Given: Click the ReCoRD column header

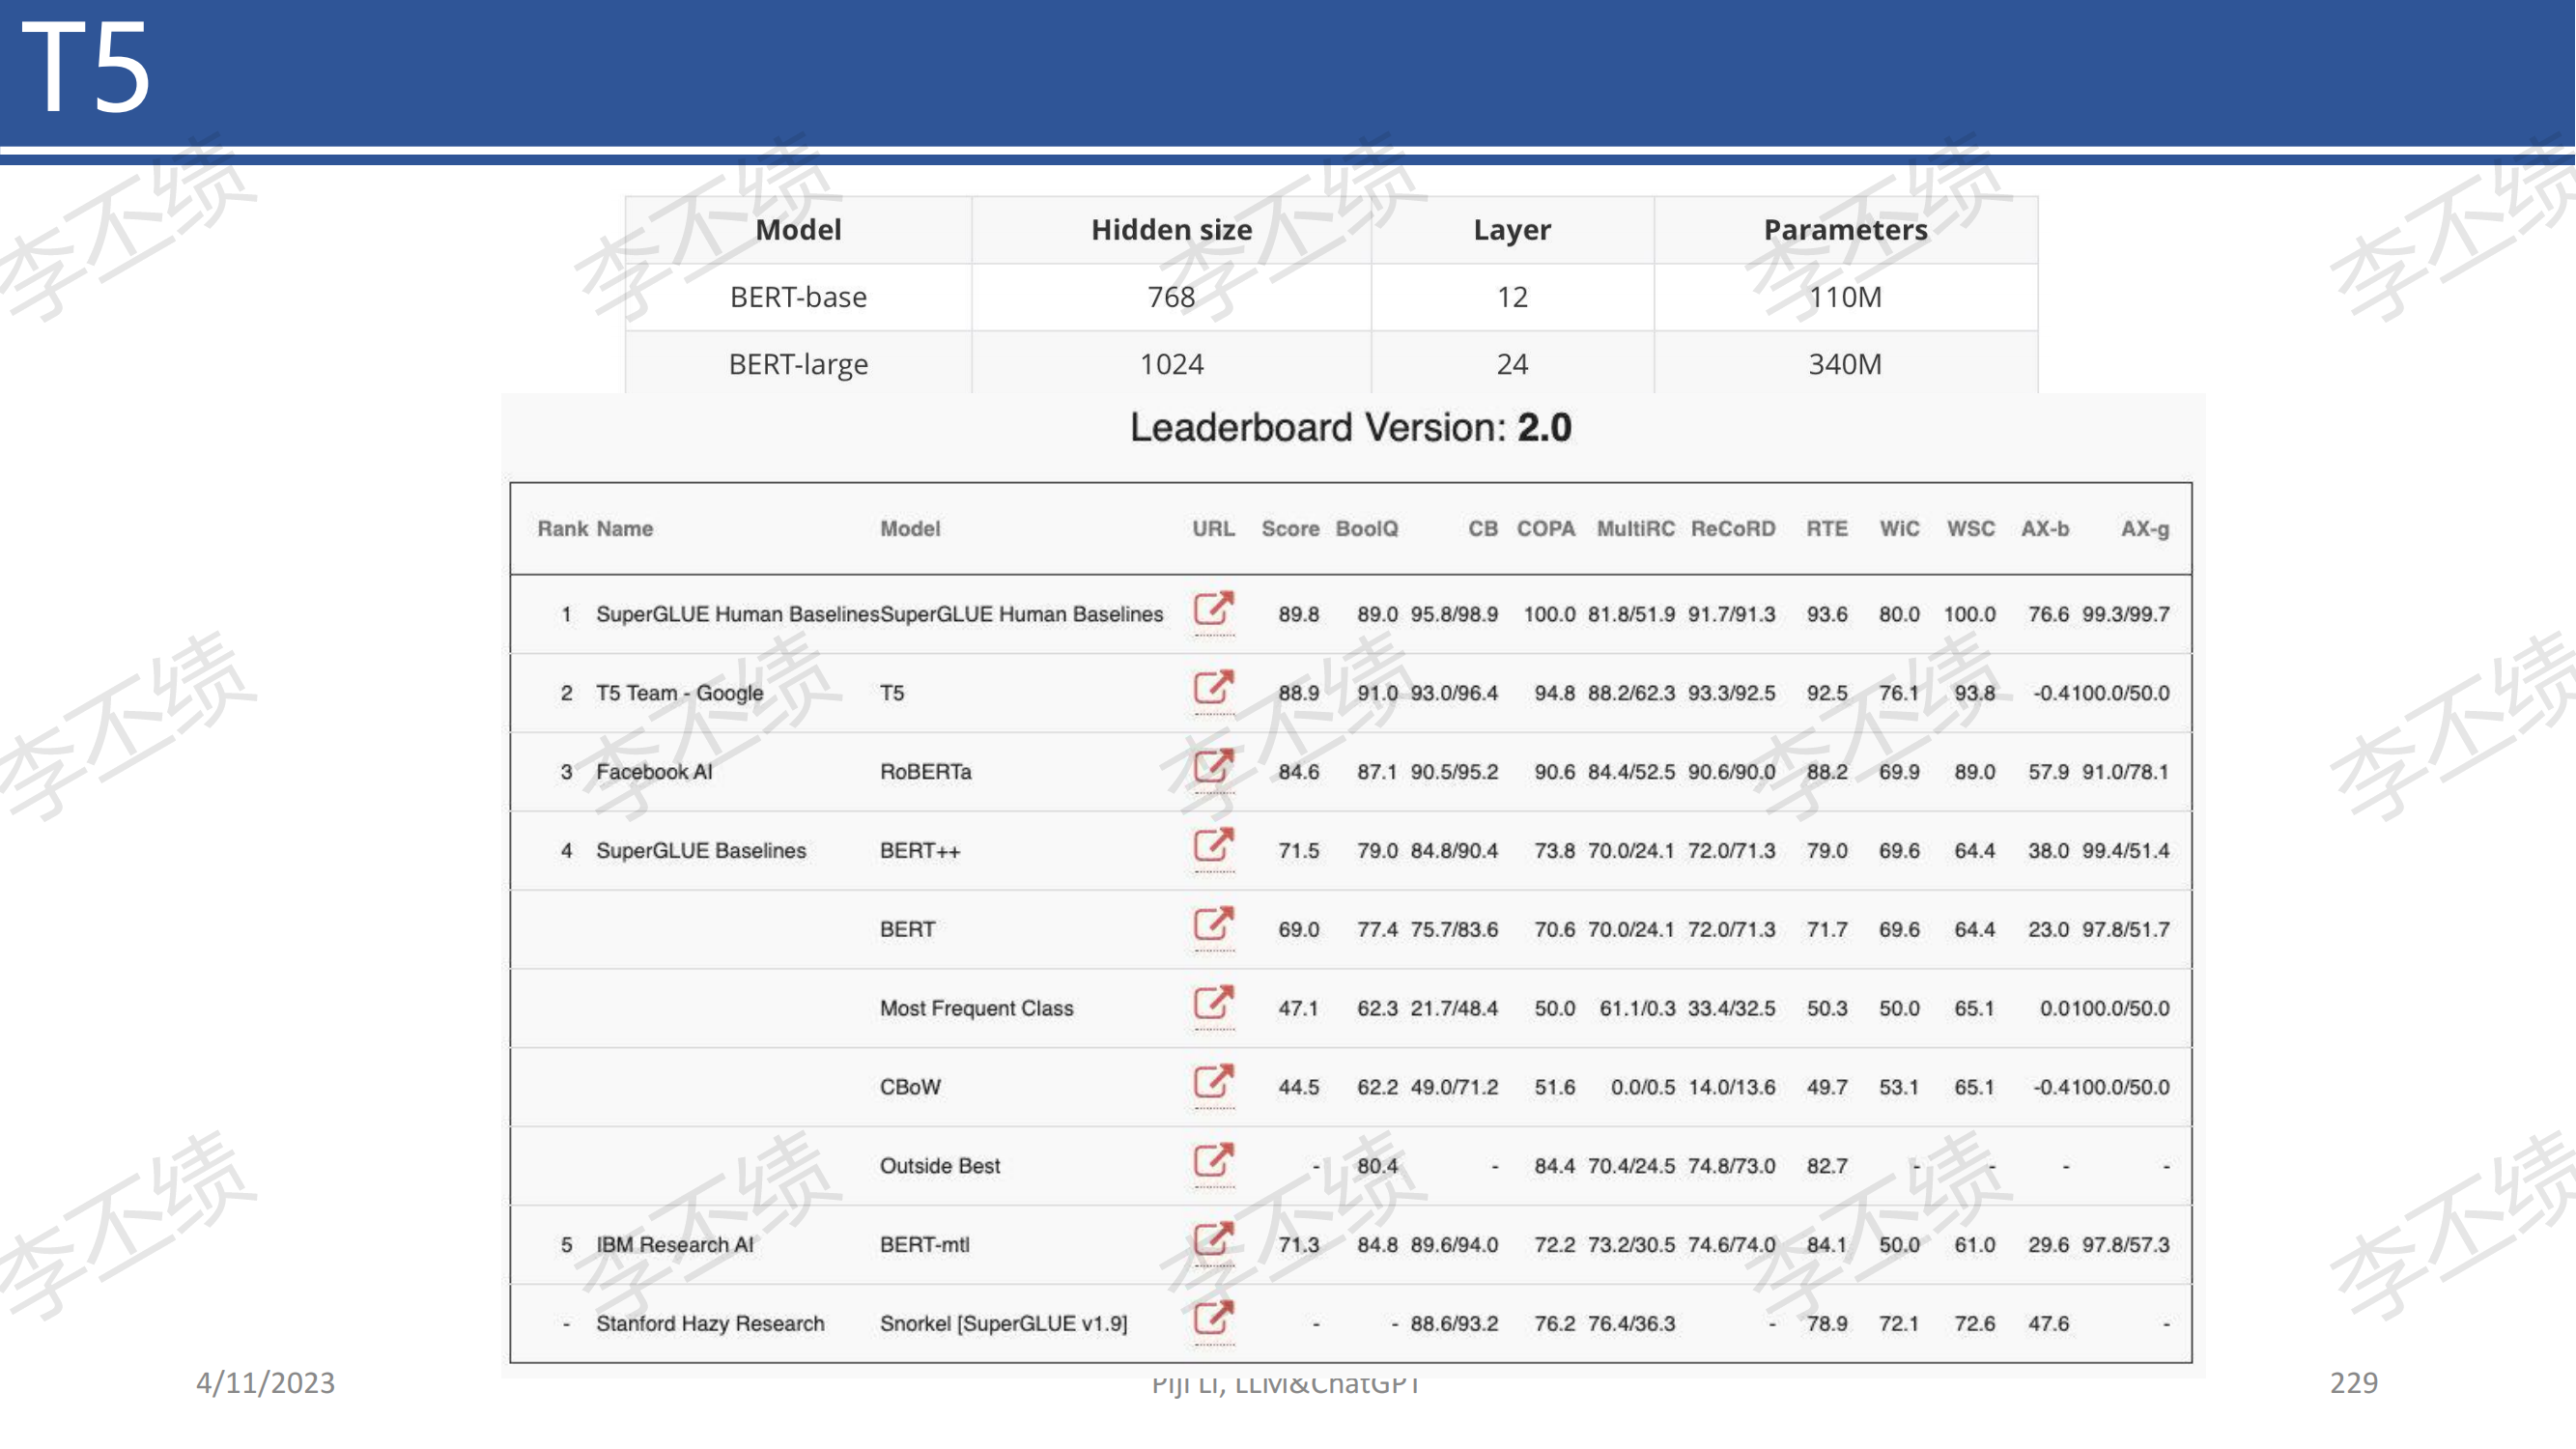Looking at the screenshot, I should tap(1733, 528).
